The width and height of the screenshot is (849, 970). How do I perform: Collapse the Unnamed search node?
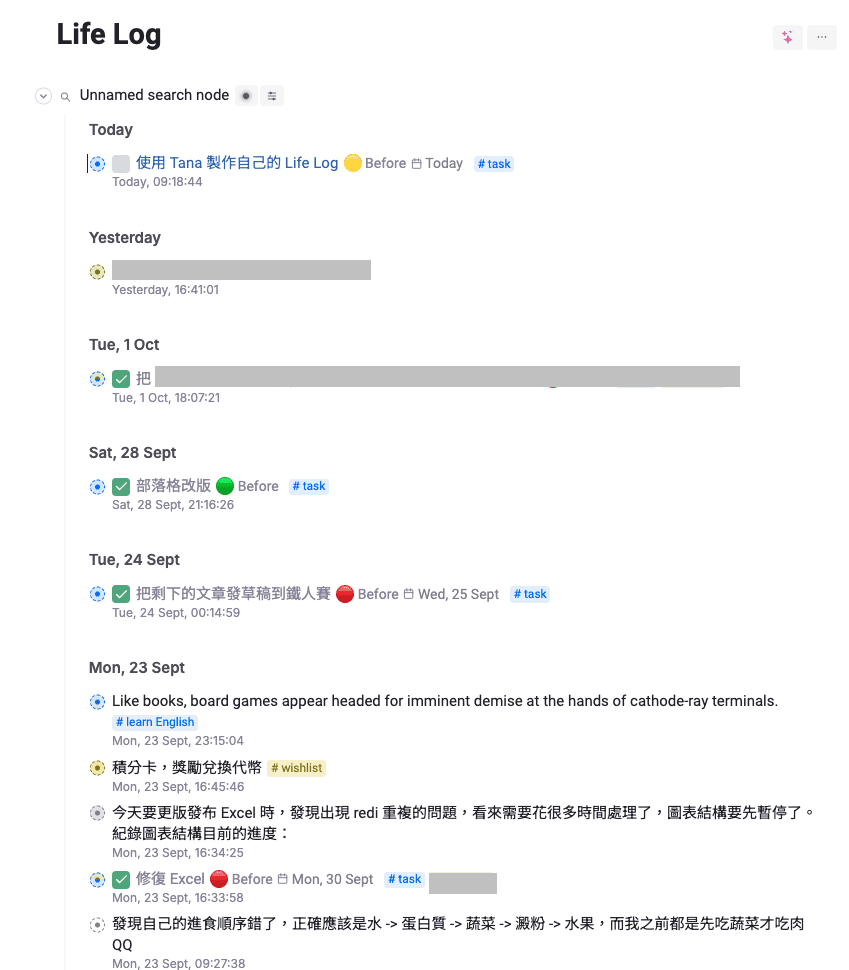tap(43, 96)
